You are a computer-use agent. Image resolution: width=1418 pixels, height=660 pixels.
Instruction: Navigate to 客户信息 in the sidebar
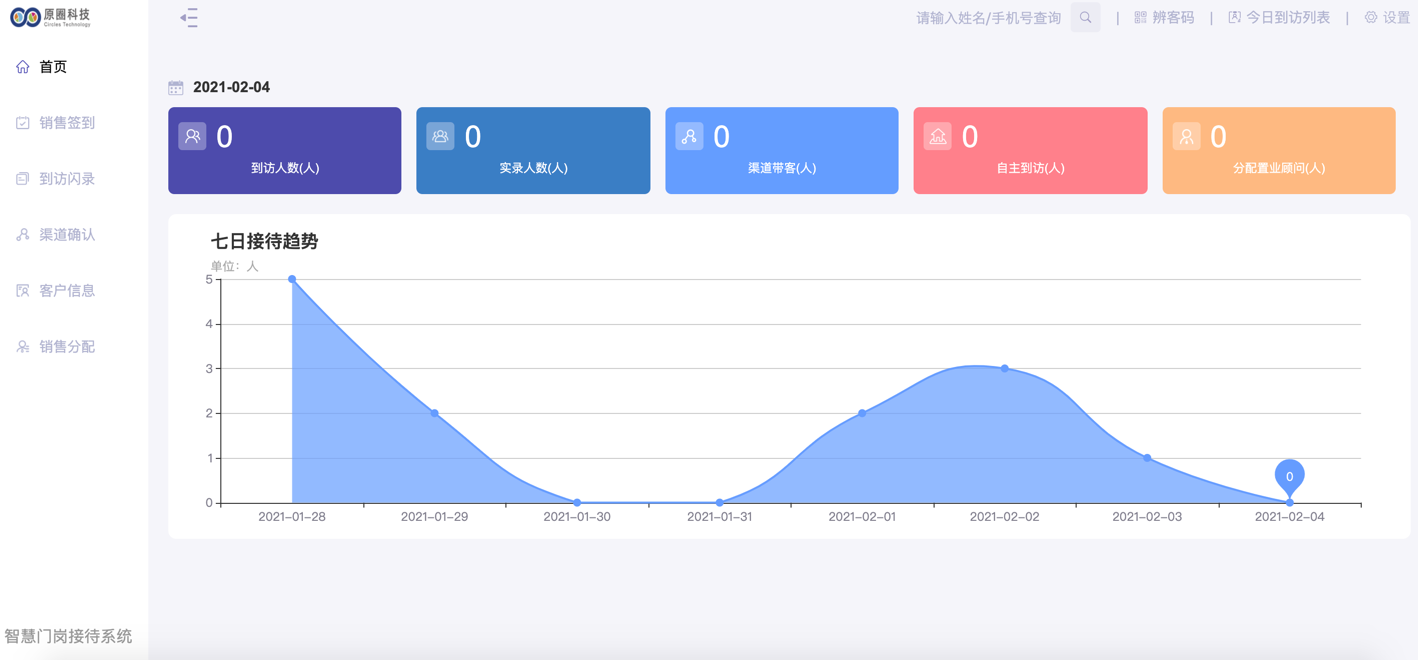pyautogui.click(x=66, y=291)
